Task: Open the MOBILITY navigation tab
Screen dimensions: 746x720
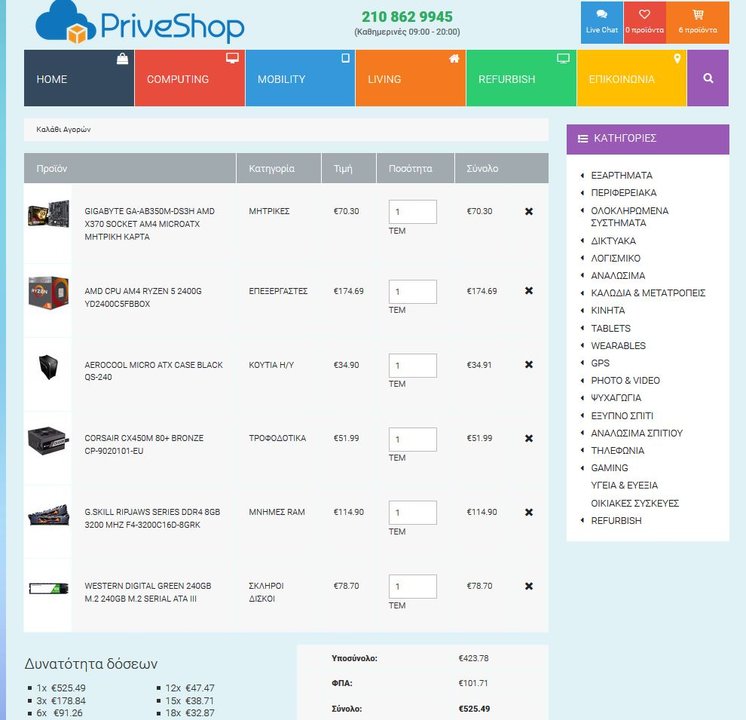Action: [x=300, y=78]
